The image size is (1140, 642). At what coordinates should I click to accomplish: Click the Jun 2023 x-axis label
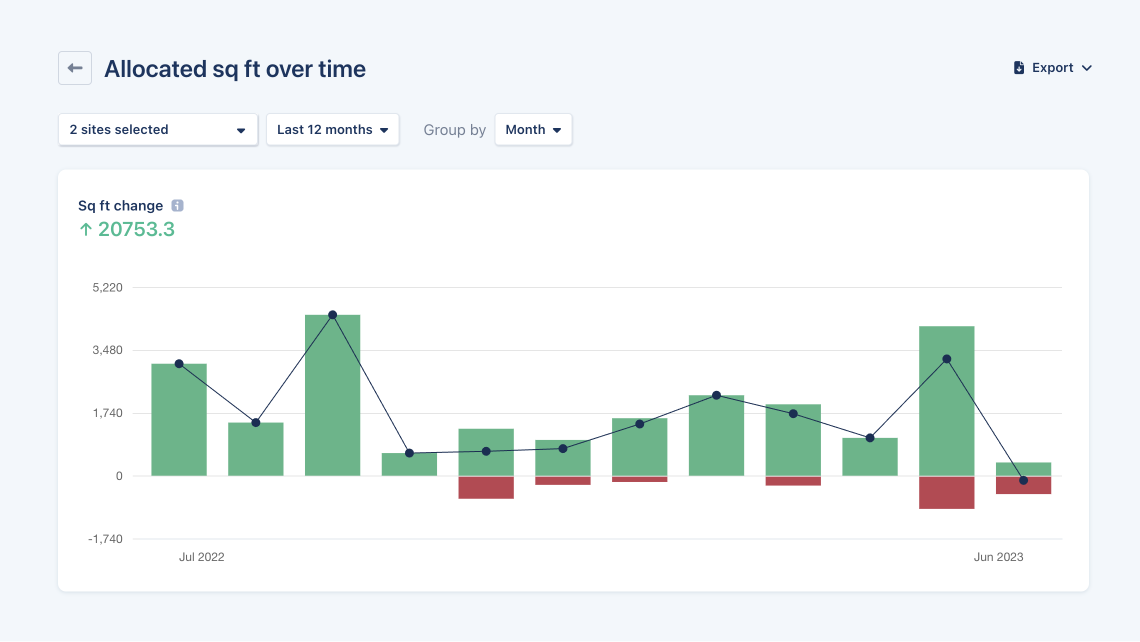pos(998,557)
